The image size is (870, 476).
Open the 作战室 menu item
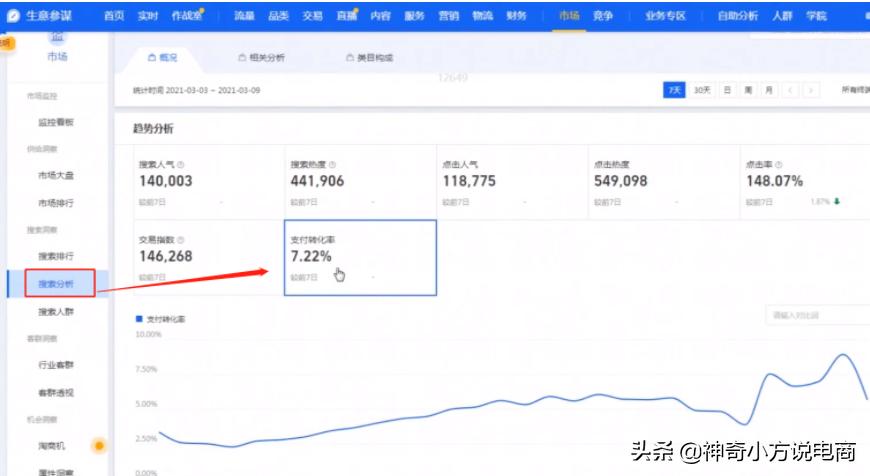187,16
